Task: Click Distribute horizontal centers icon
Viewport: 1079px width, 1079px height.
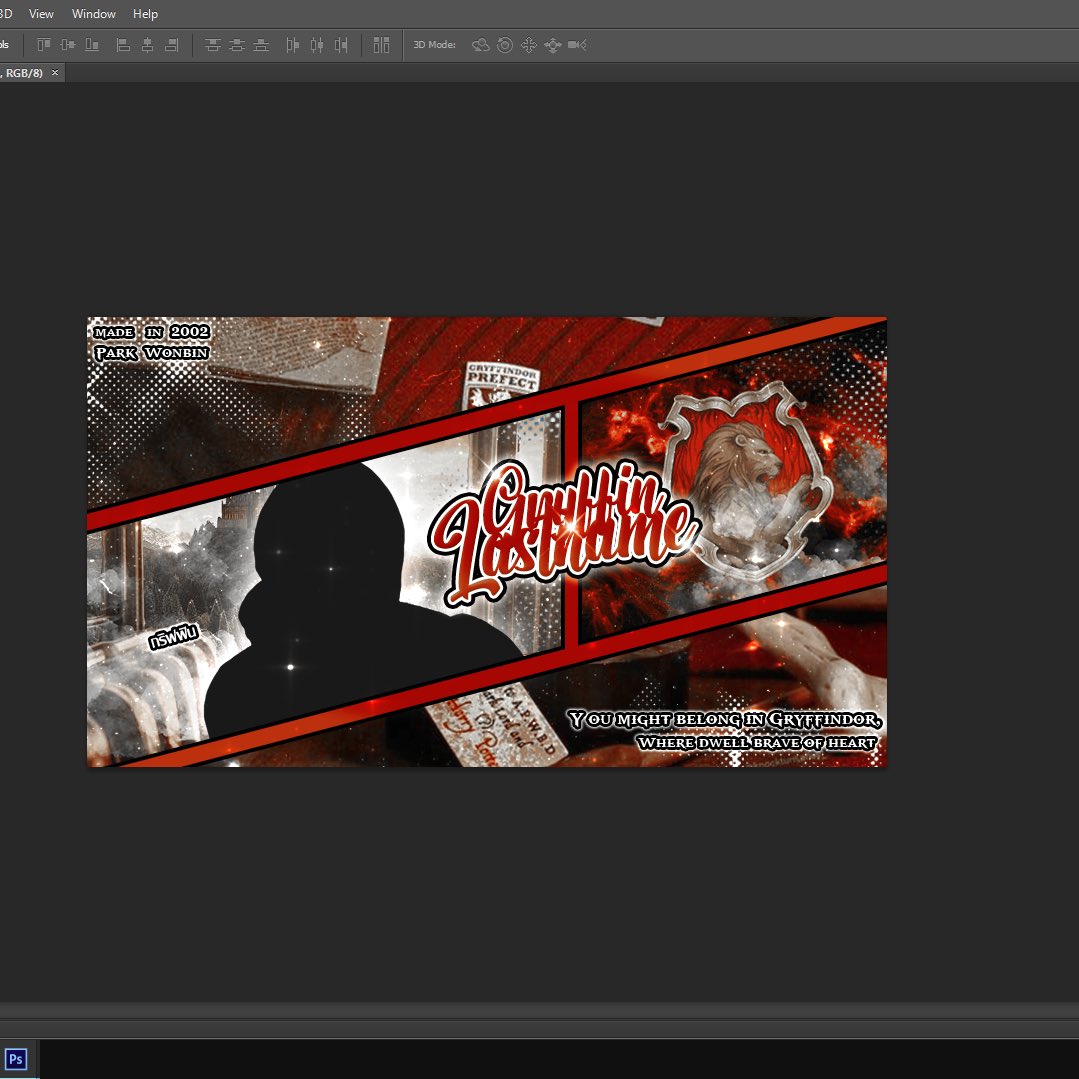Action: coord(317,45)
